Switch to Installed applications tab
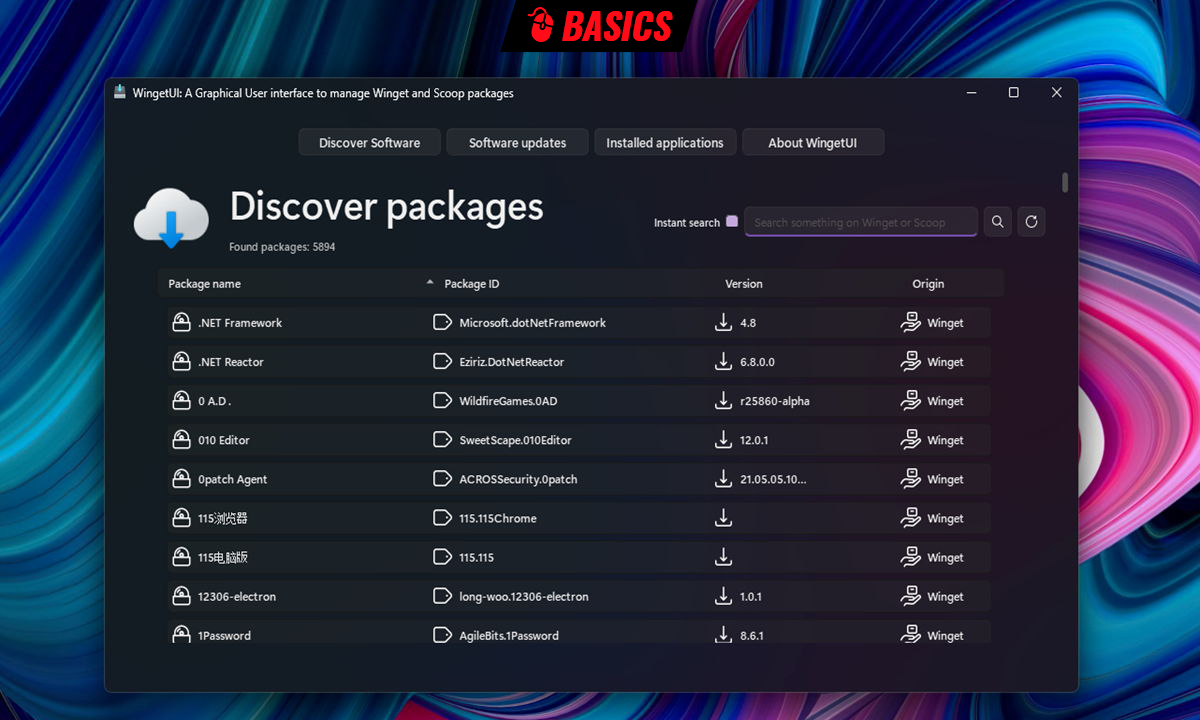 pos(665,143)
